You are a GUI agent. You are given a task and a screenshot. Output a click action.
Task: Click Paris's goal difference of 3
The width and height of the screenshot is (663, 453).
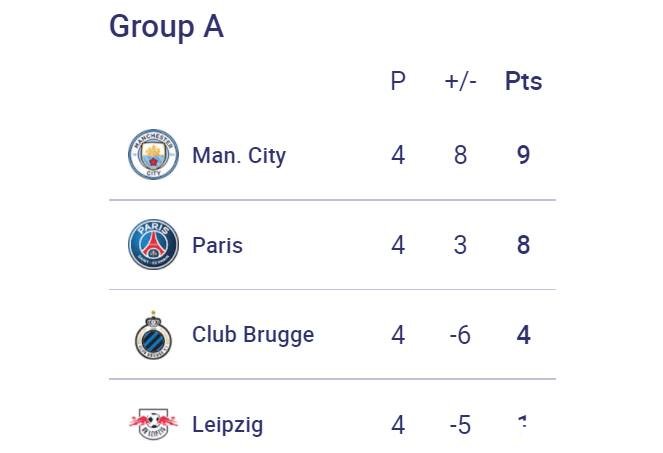click(460, 245)
